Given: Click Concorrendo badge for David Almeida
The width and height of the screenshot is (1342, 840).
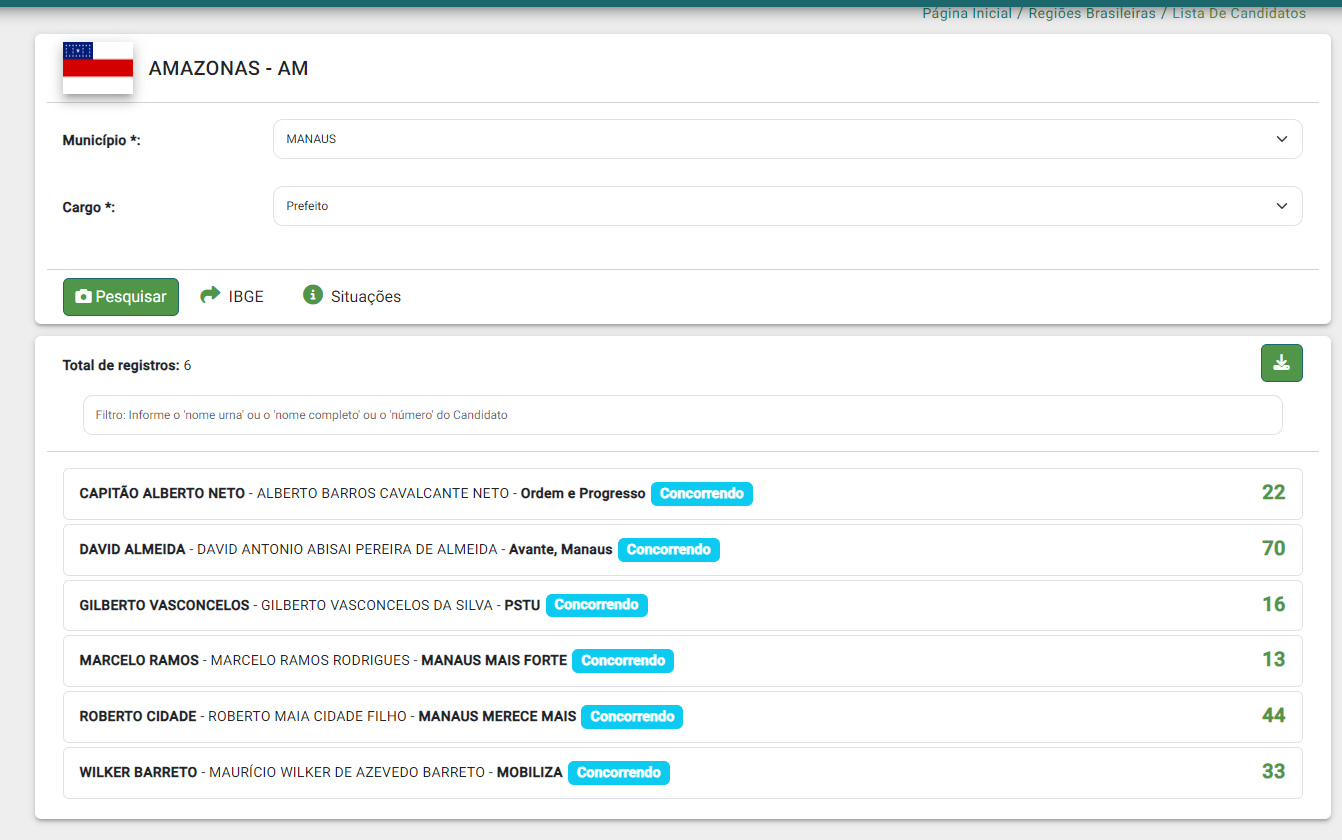Looking at the screenshot, I should pyautogui.click(x=669, y=550).
